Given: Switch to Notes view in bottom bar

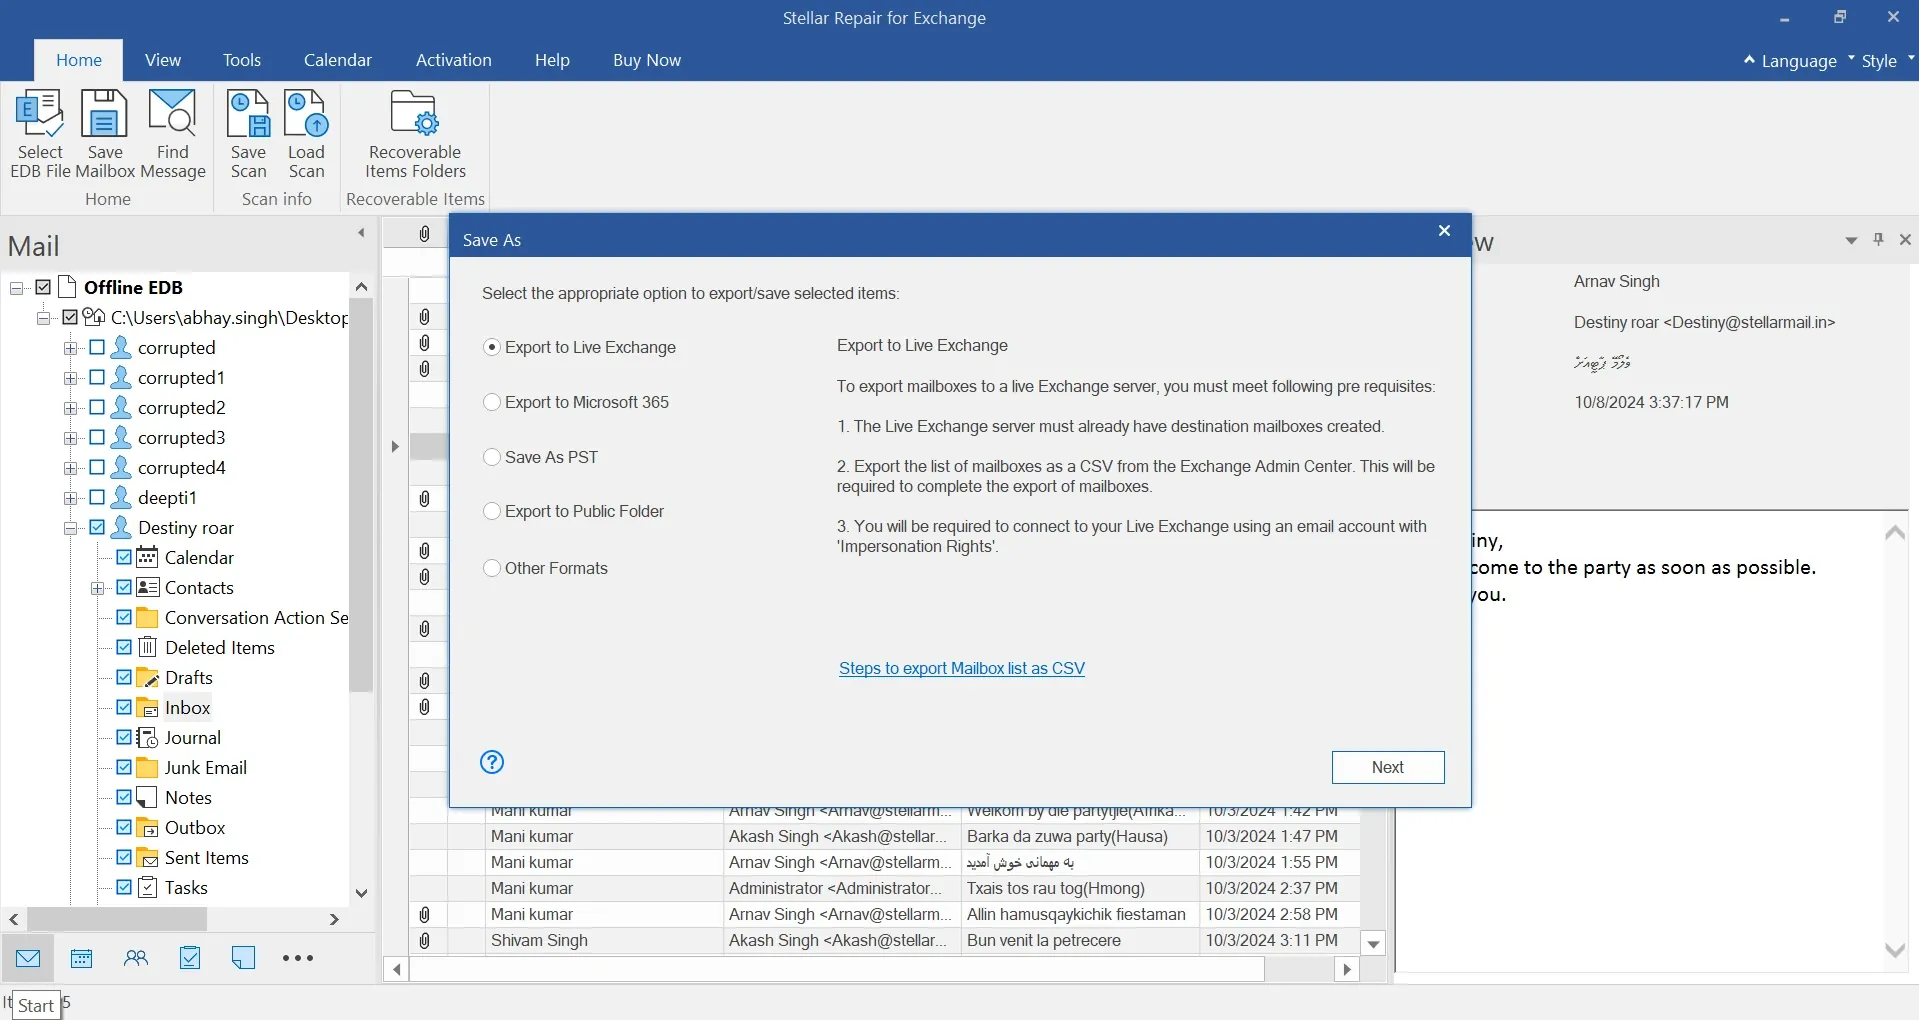Looking at the screenshot, I should (243, 958).
